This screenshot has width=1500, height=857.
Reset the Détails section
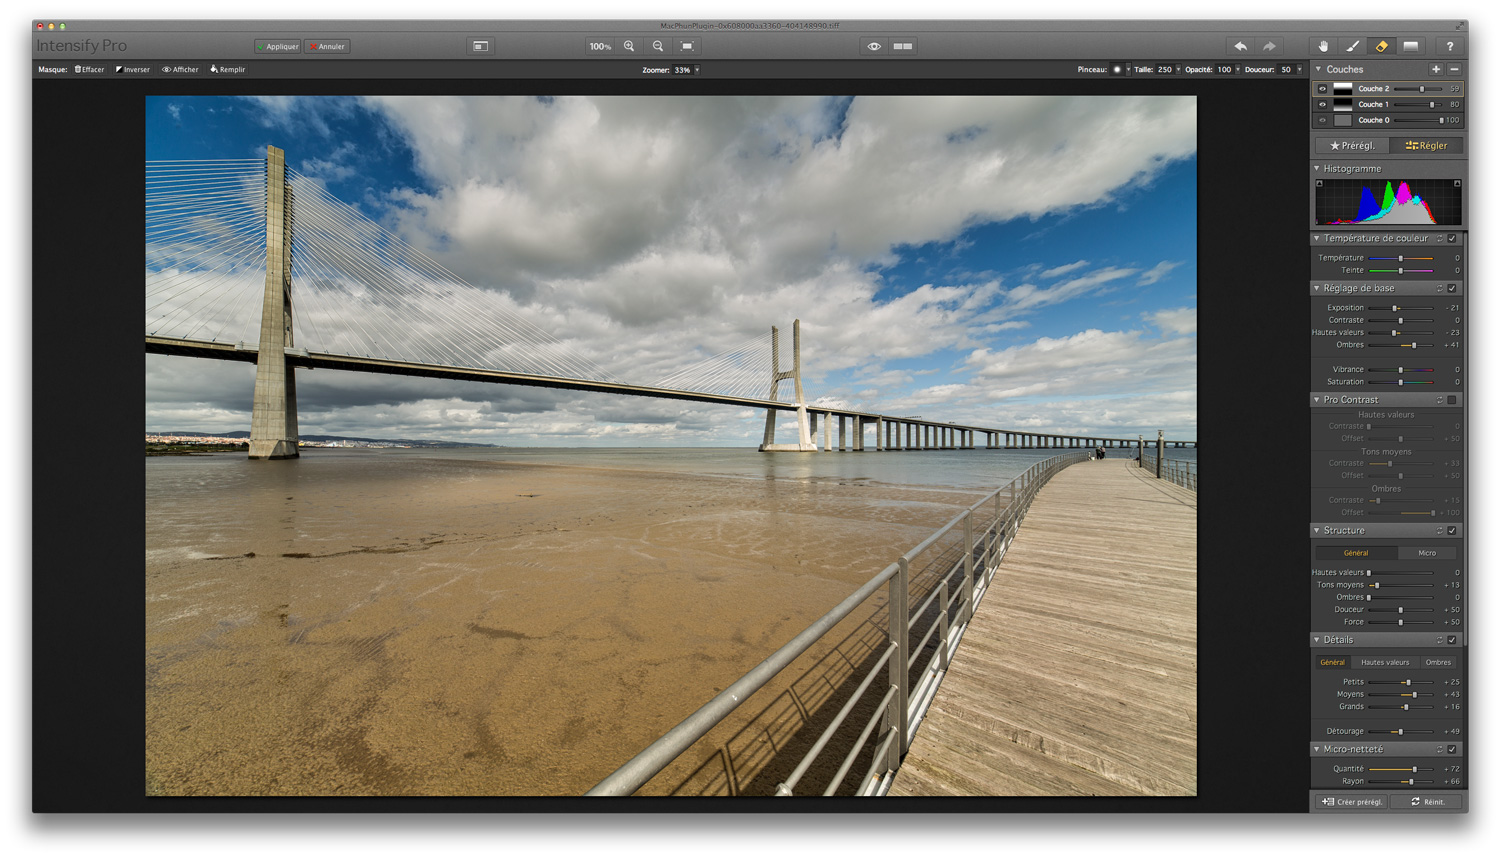1440,640
